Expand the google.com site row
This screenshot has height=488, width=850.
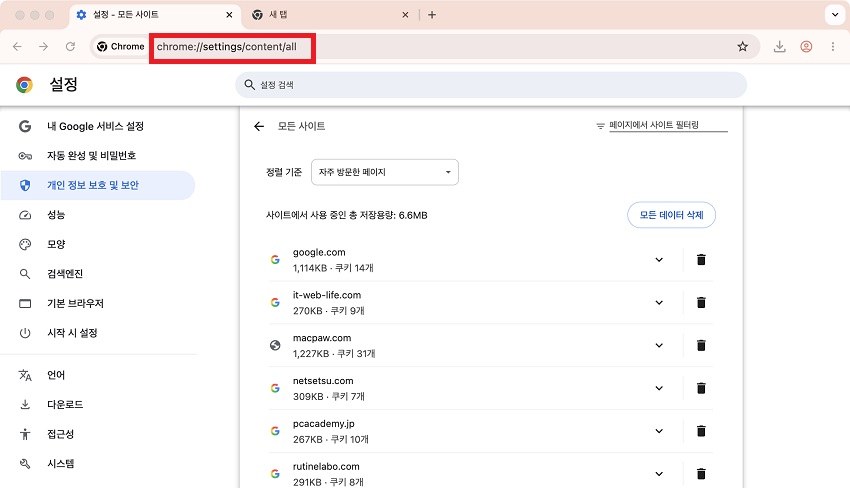coord(659,260)
